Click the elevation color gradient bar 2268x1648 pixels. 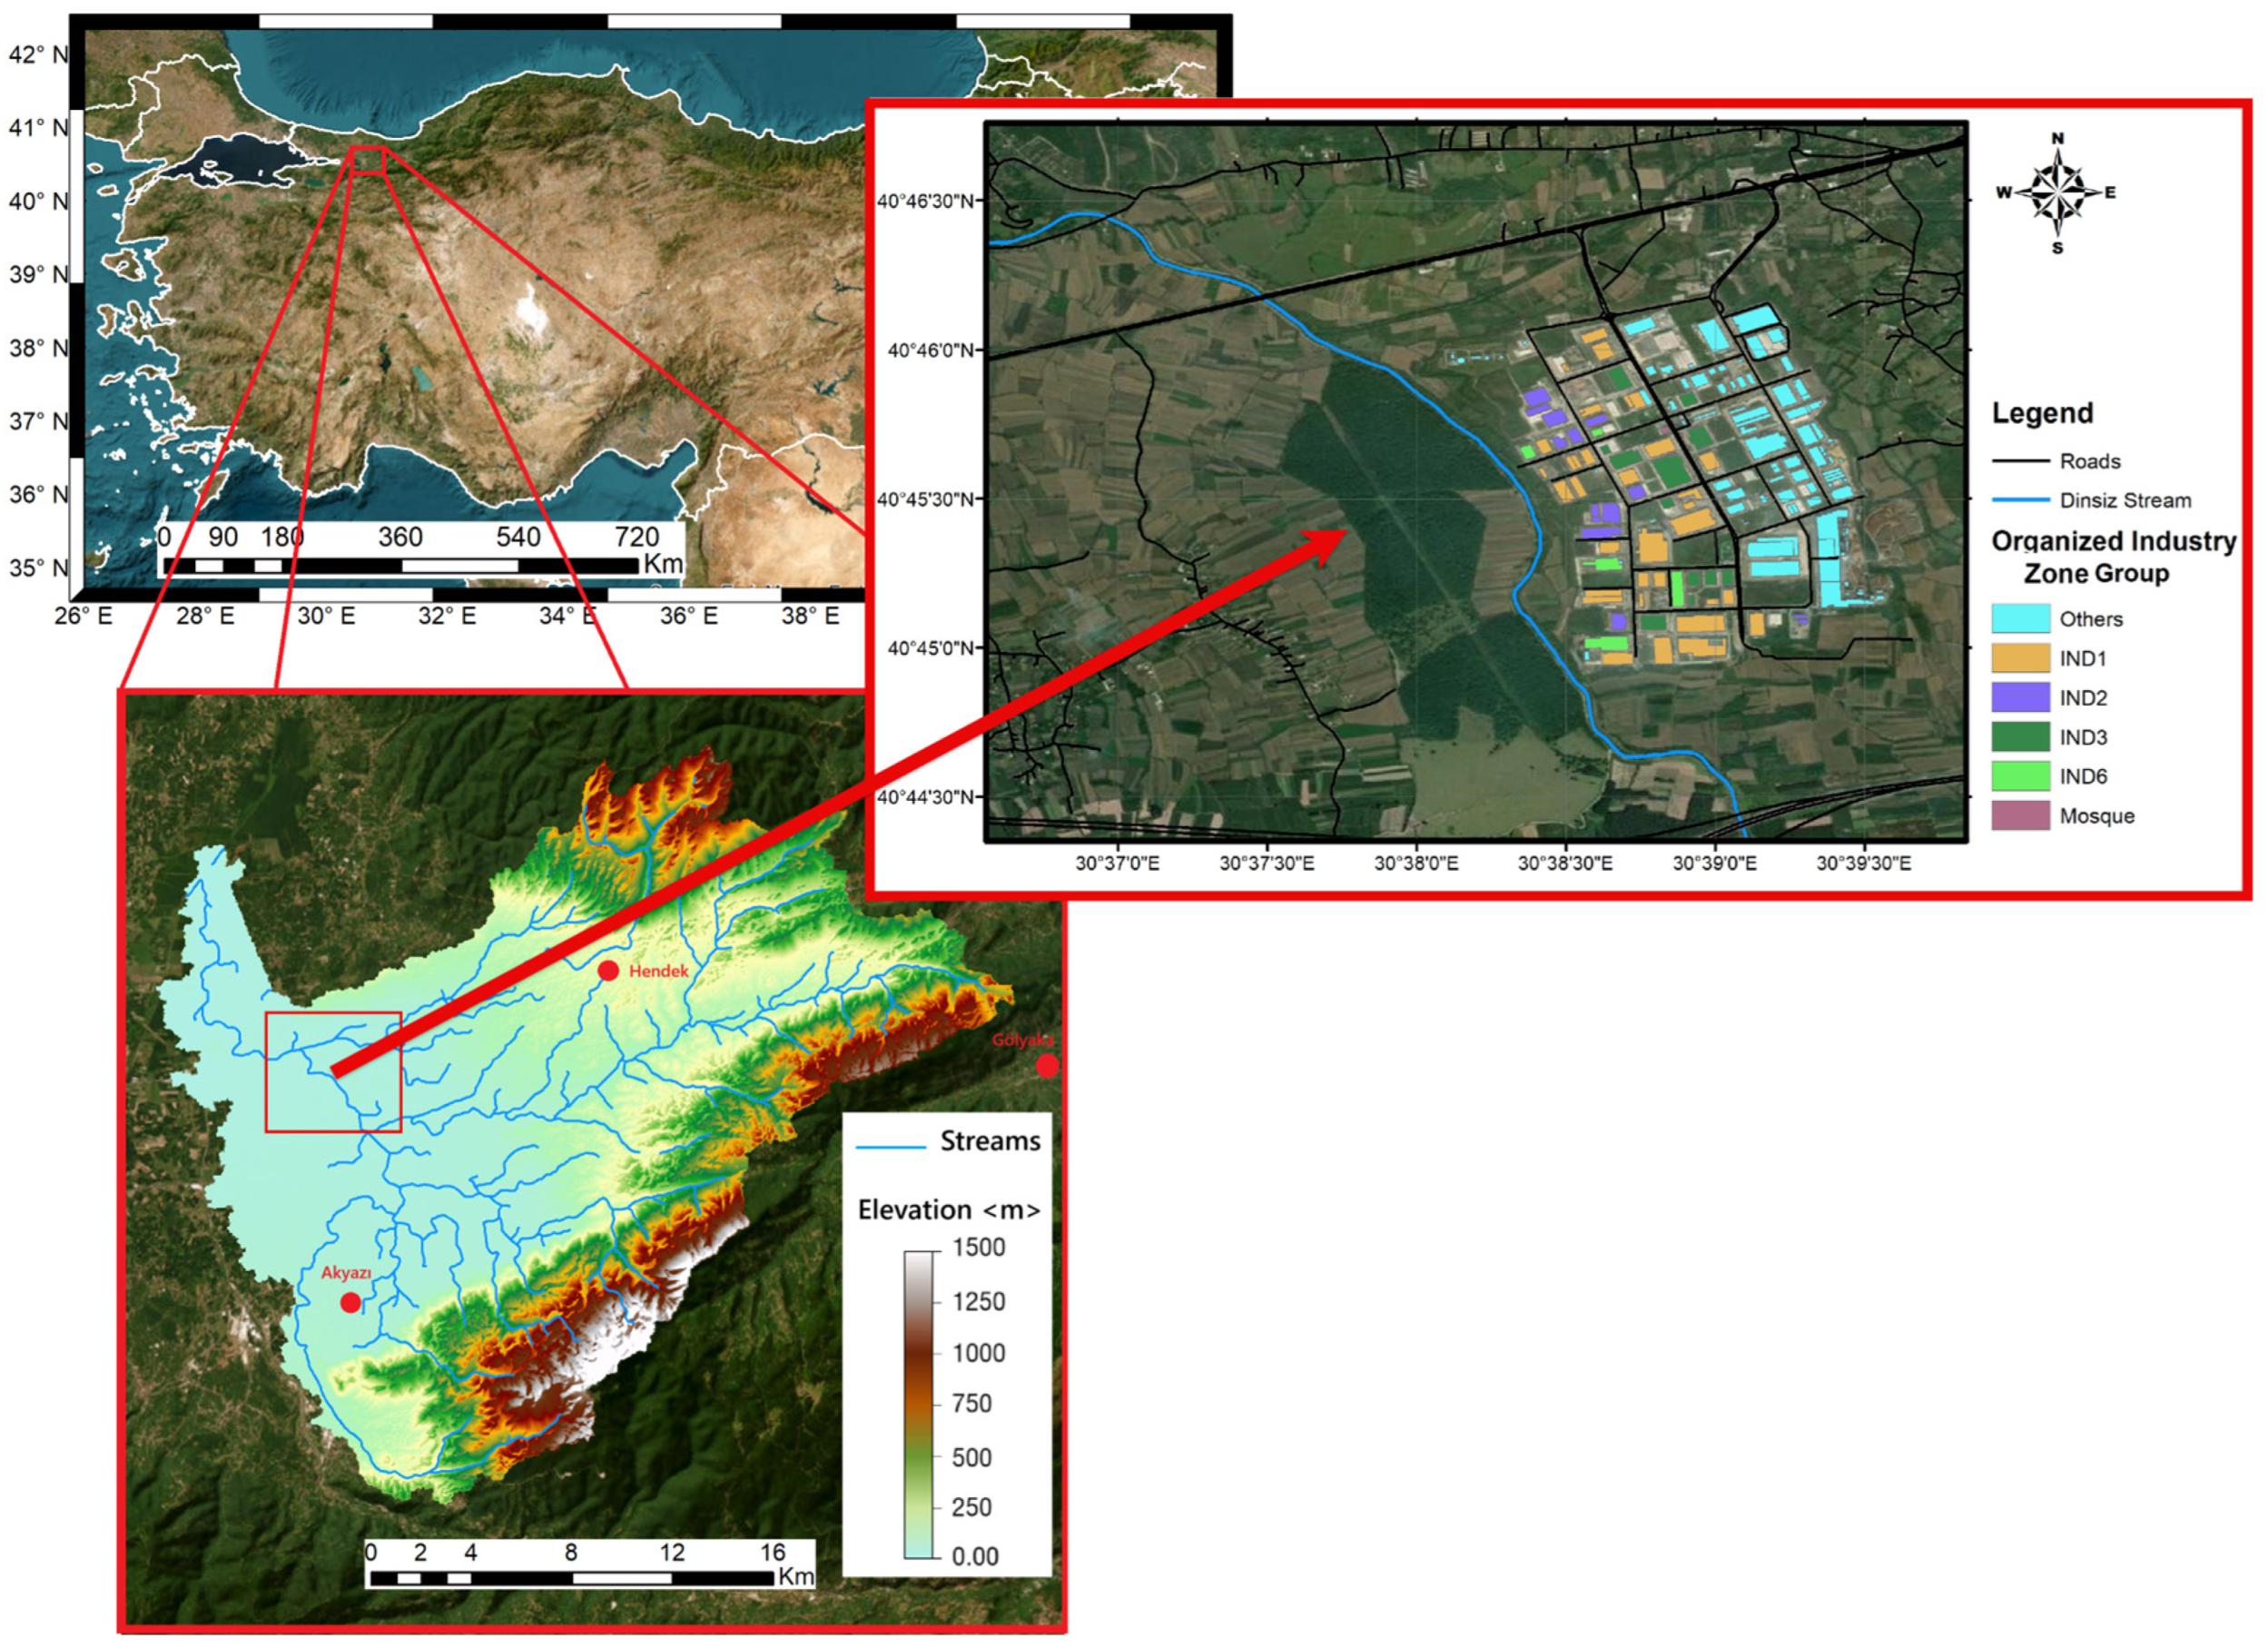pyautogui.click(x=918, y=1404)
